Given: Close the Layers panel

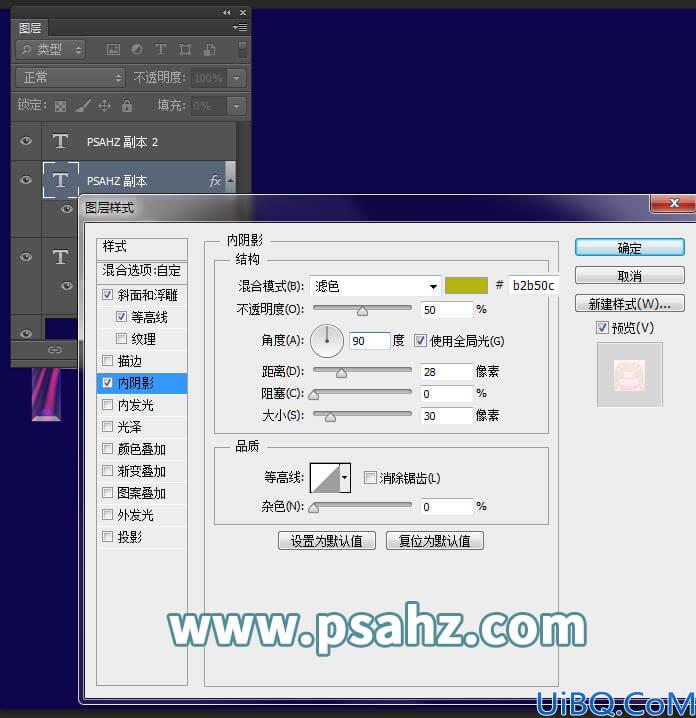Looking at the screenshot, I should [x=243, y=12].
